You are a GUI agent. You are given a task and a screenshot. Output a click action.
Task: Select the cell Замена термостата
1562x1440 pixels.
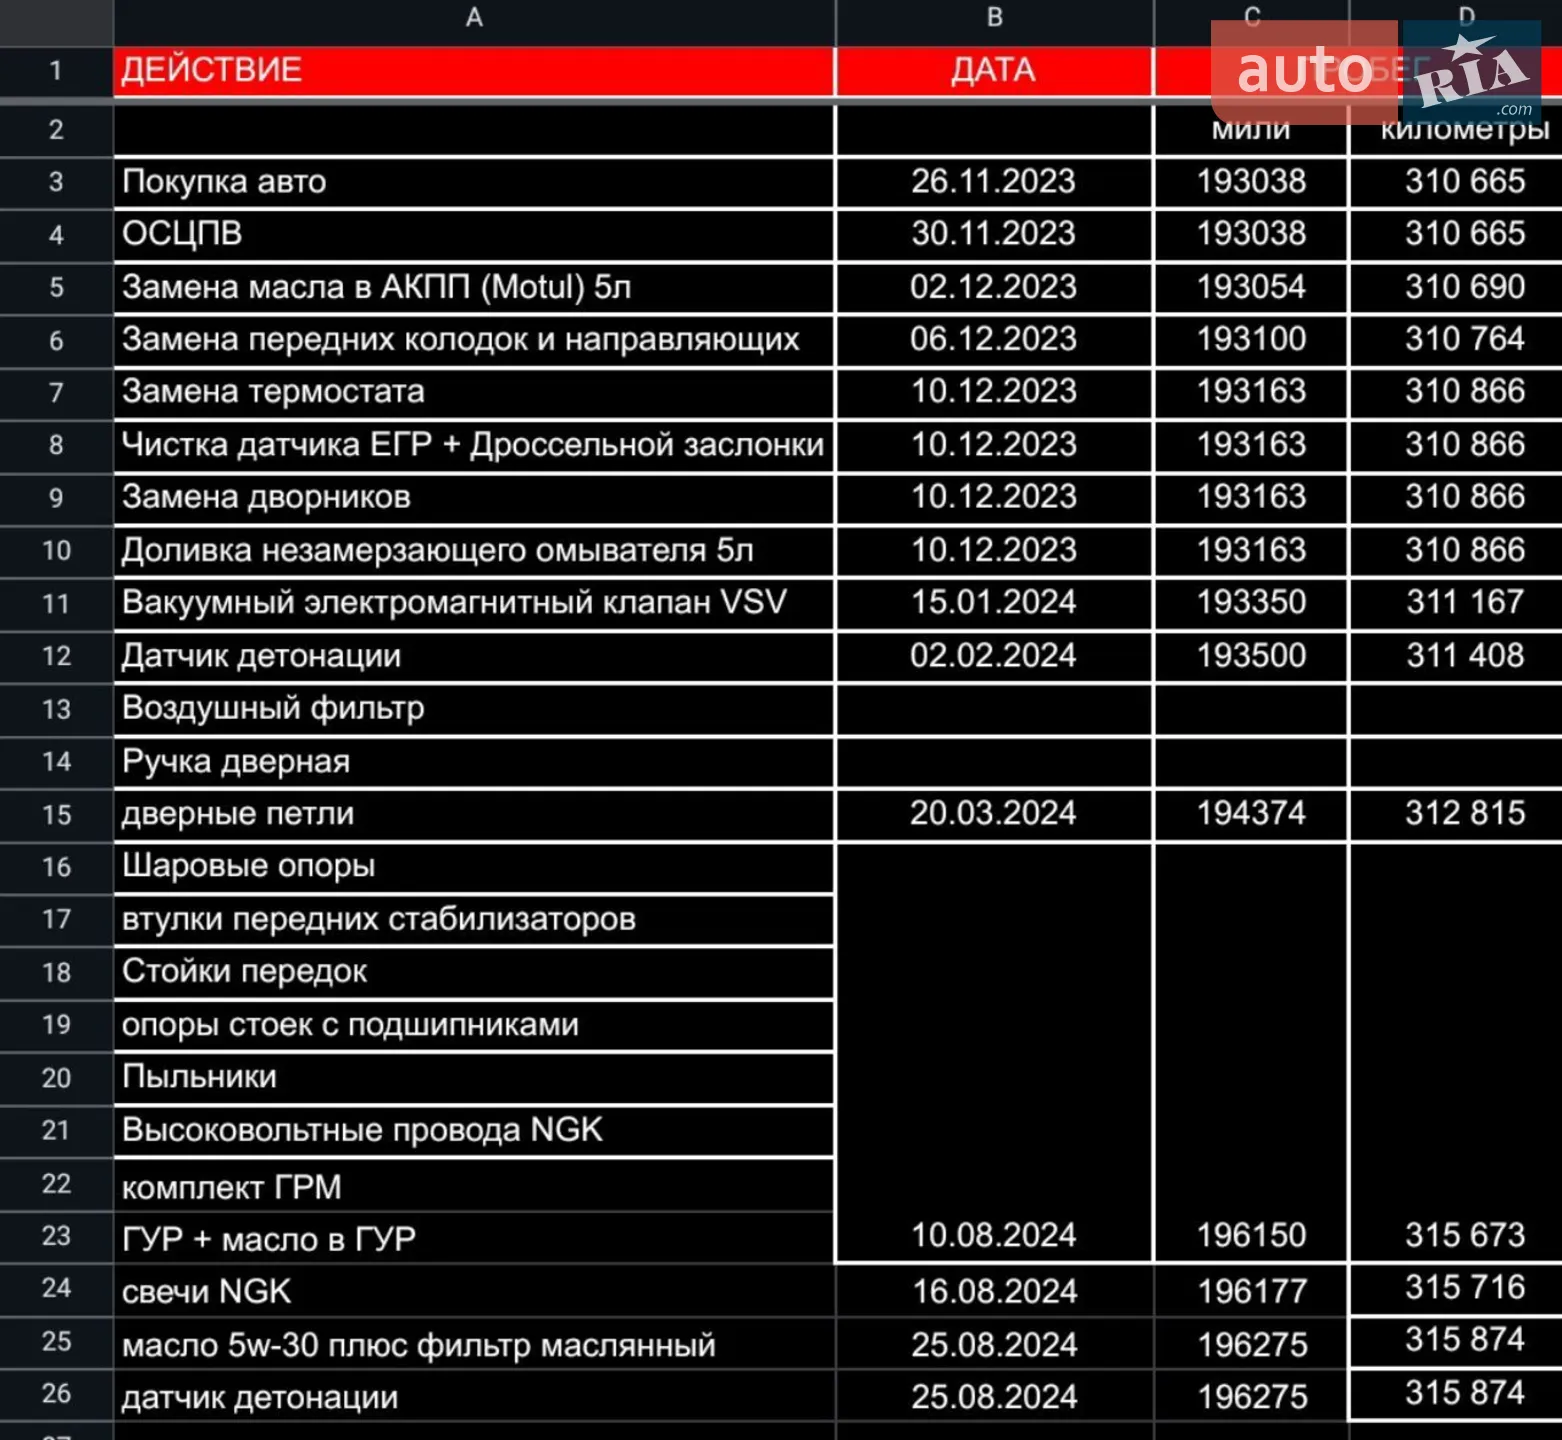tap(474, 392)
